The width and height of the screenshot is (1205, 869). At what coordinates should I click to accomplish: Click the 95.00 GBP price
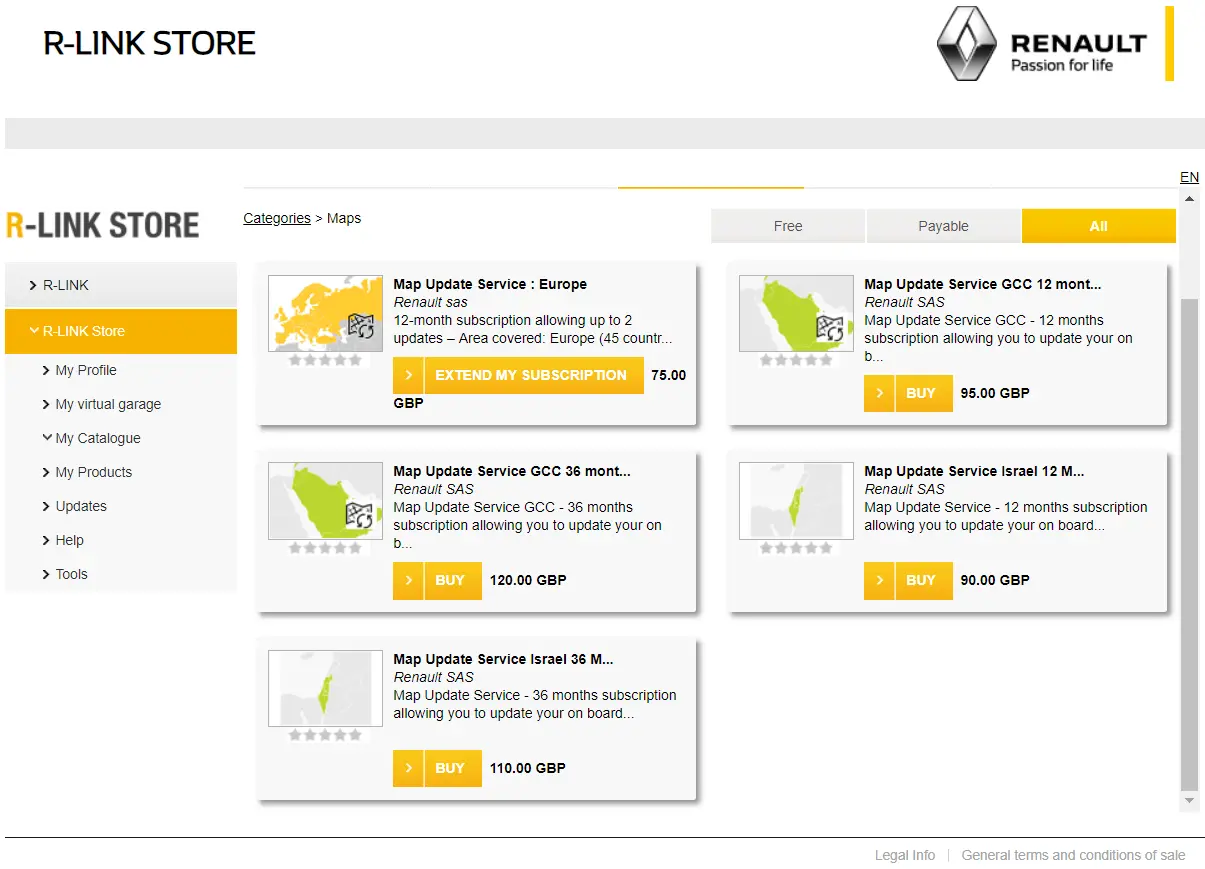click(x=995, y=393)
